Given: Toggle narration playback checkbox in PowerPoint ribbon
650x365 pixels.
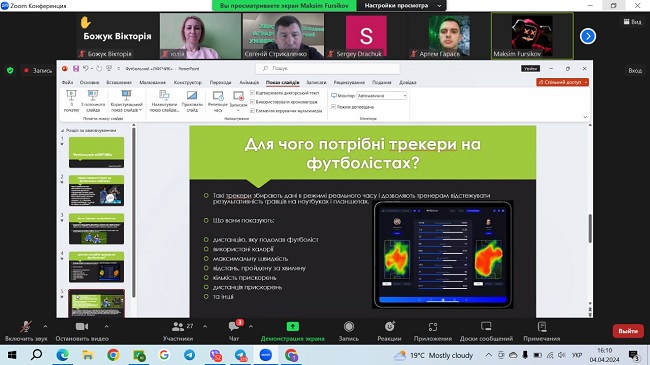Looking at the screenshot, I should pyautogui.click(x=252, y=92).
